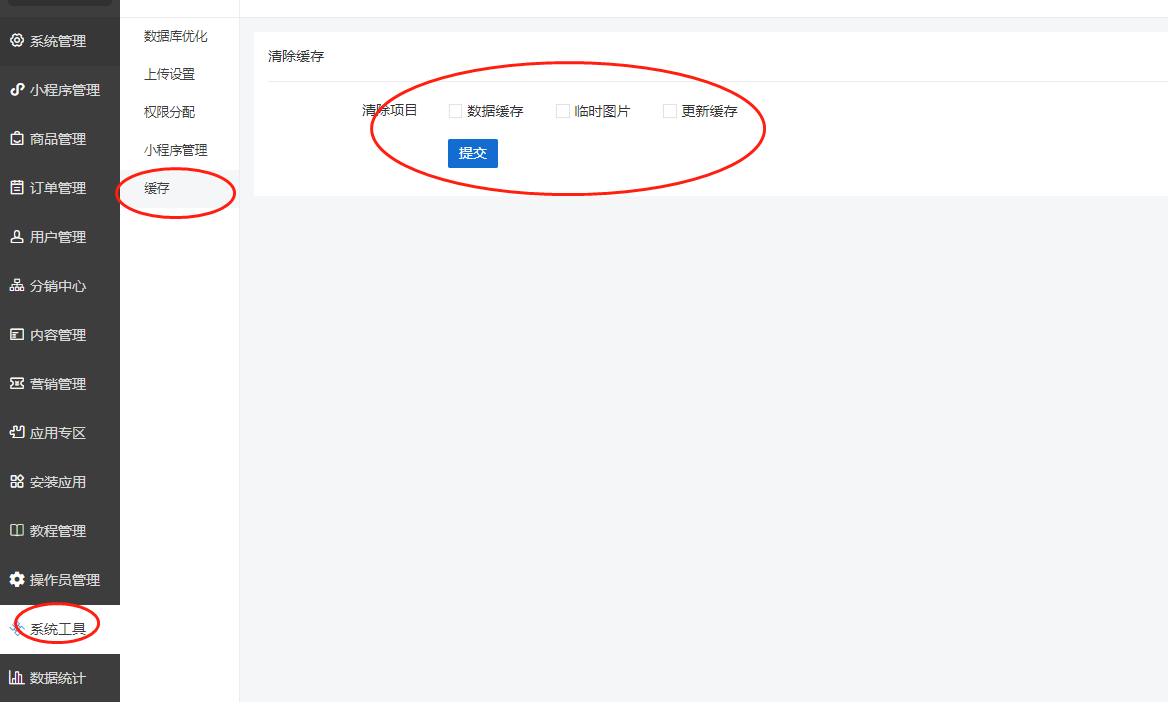Select 系统工具 in the sidebar
Viewport: 1168px width, 702px height.
[x=60, y=629]
